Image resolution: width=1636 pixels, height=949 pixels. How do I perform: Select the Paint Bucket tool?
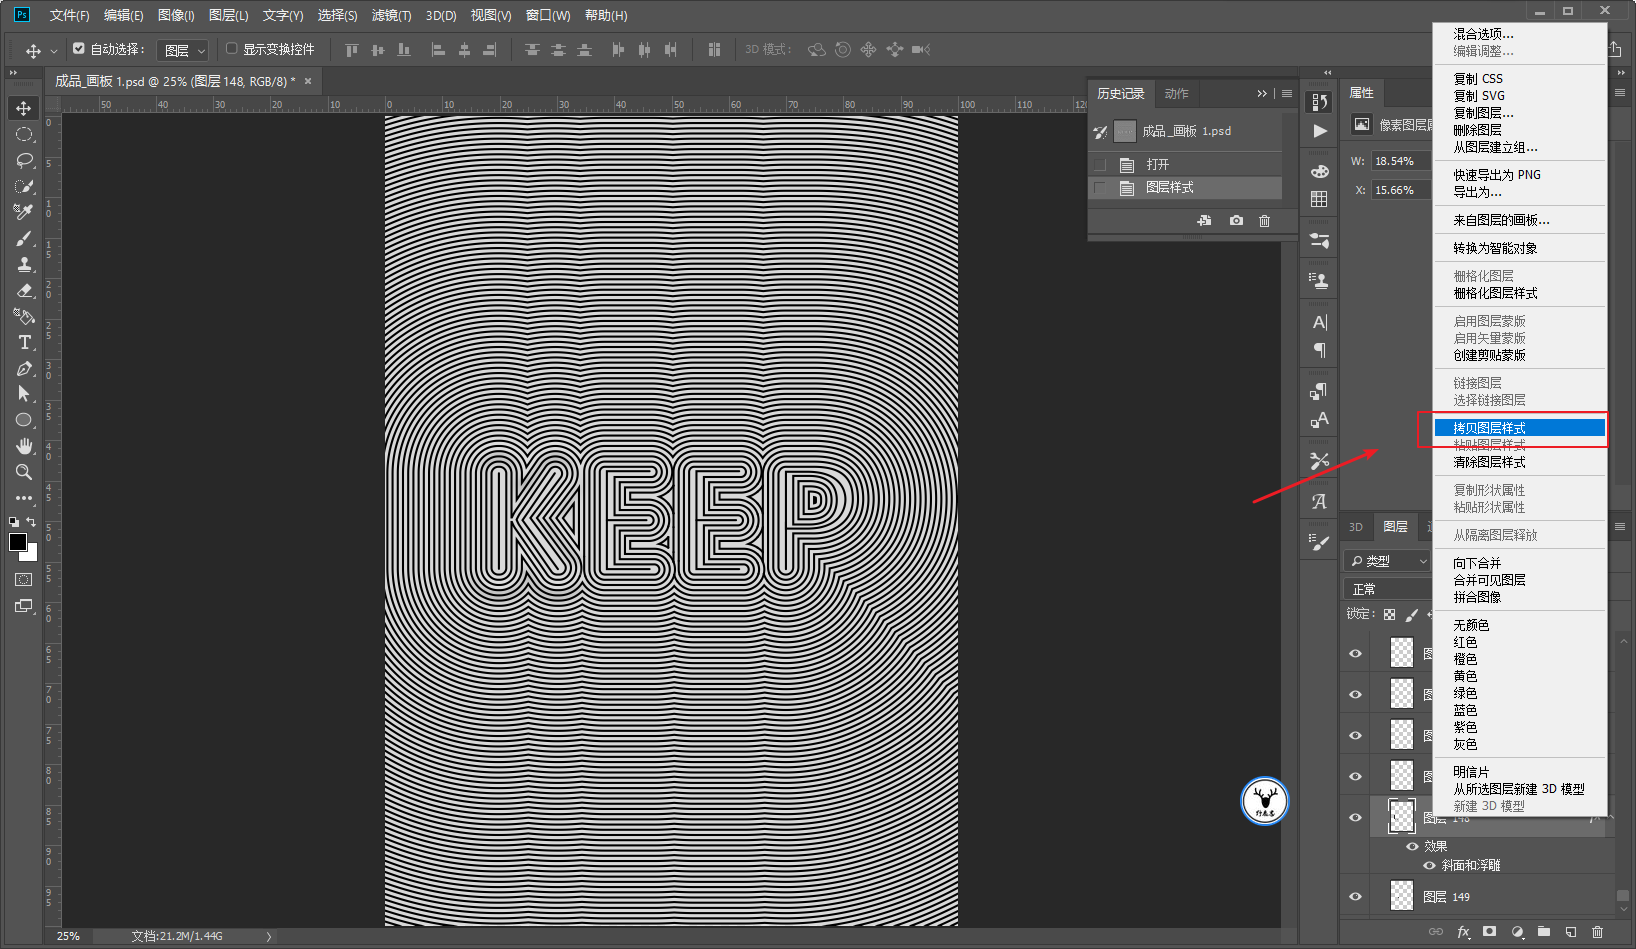[24, 316]
